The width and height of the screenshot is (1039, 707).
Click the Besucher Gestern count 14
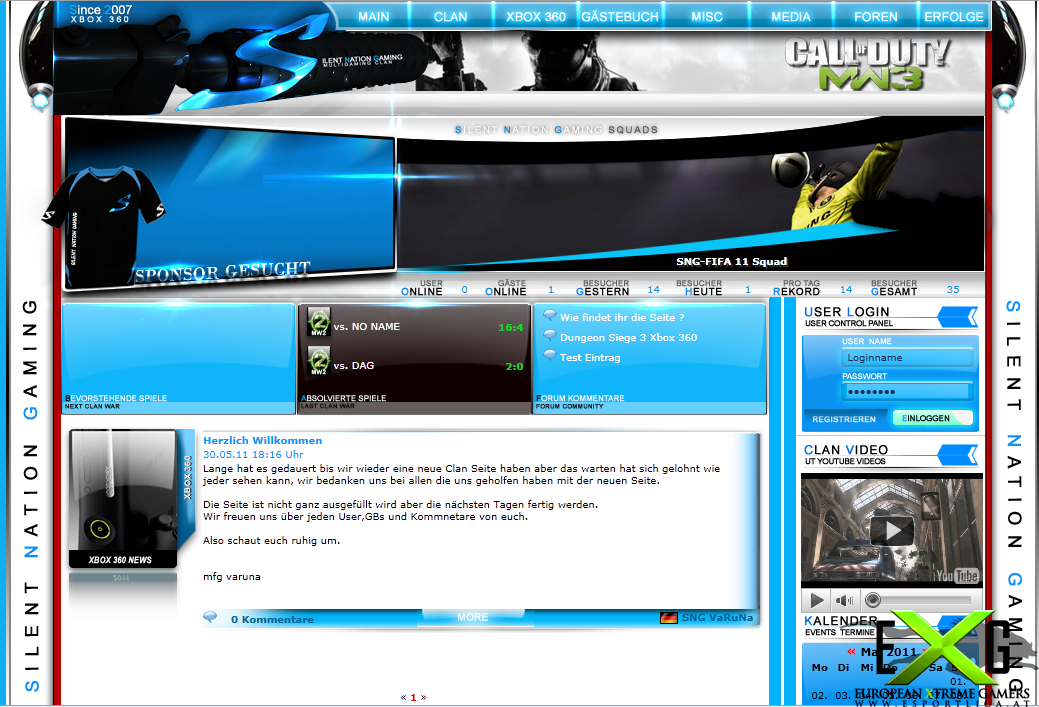[653, 290]
